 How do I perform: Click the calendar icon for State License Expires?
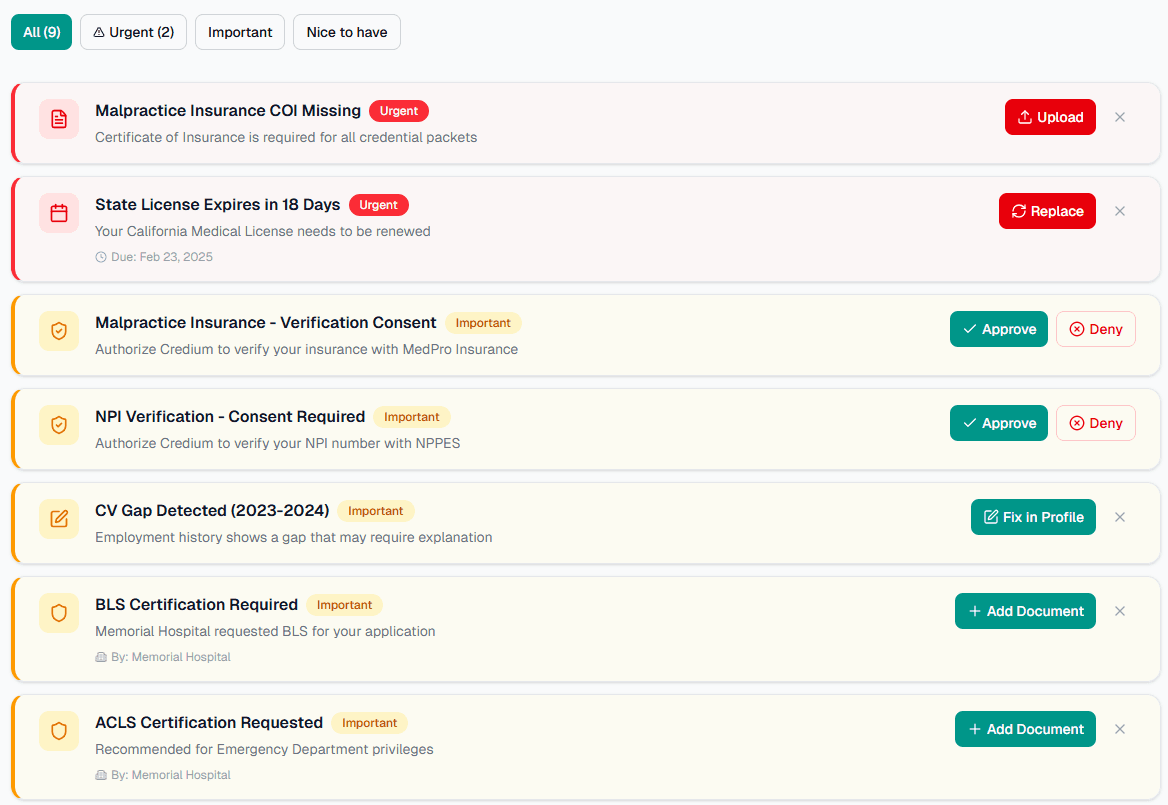pos(59,213)
